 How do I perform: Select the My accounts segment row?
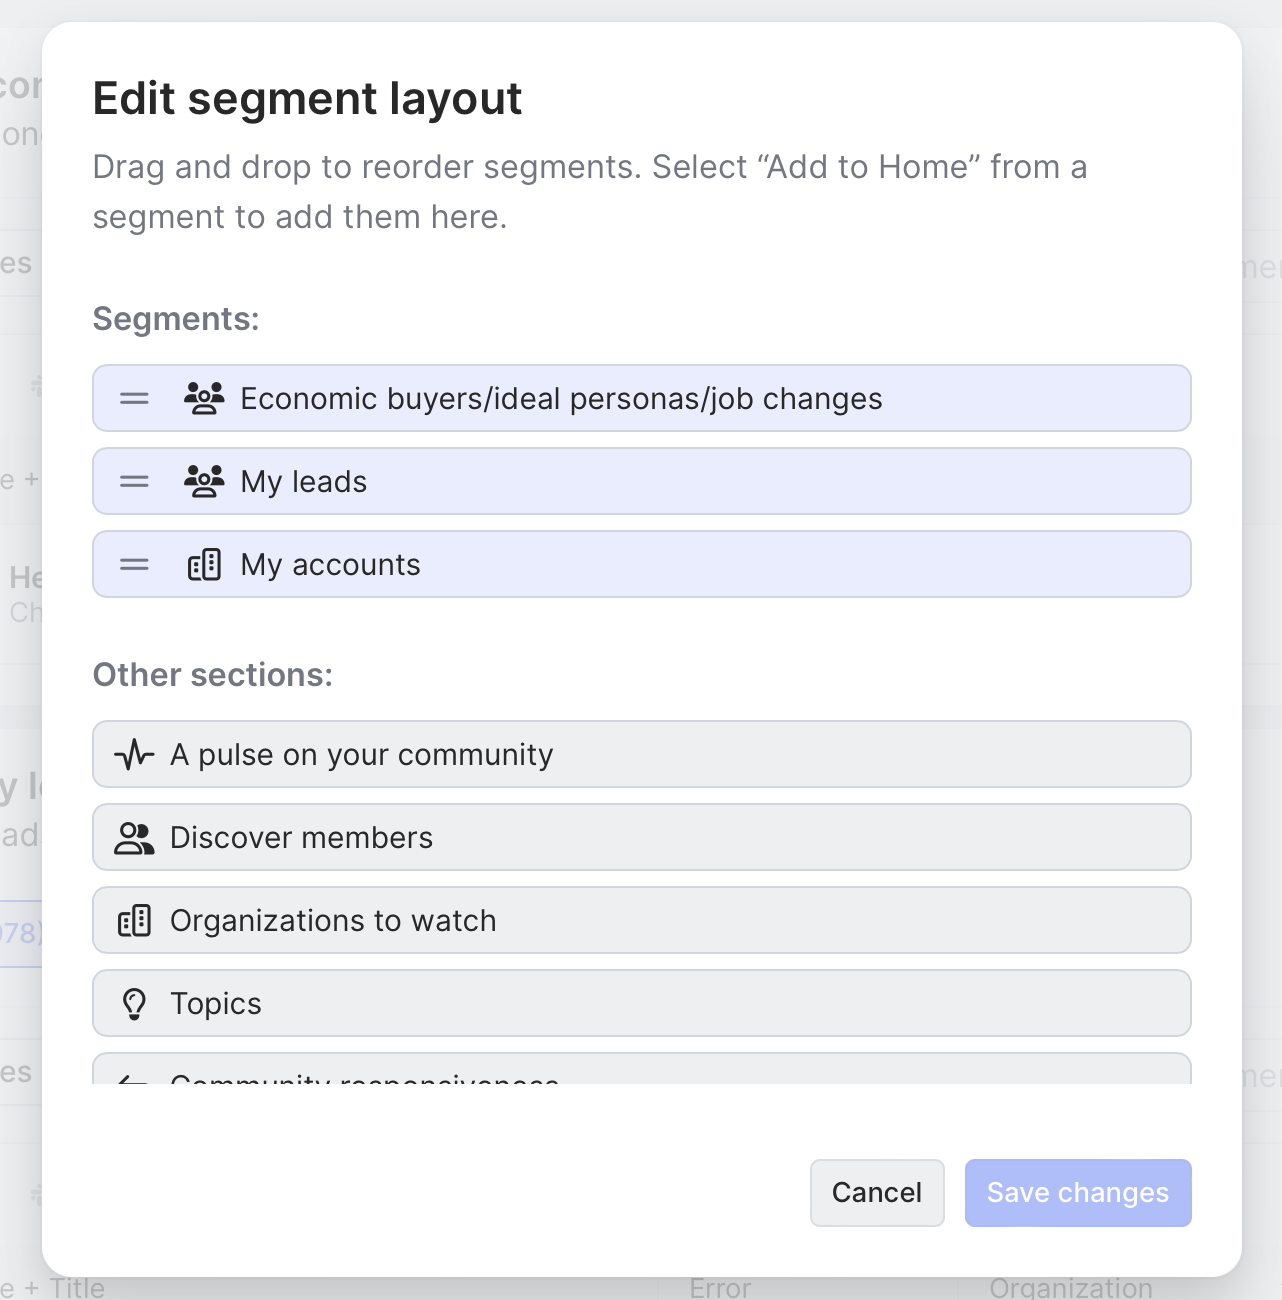[640, 565]
